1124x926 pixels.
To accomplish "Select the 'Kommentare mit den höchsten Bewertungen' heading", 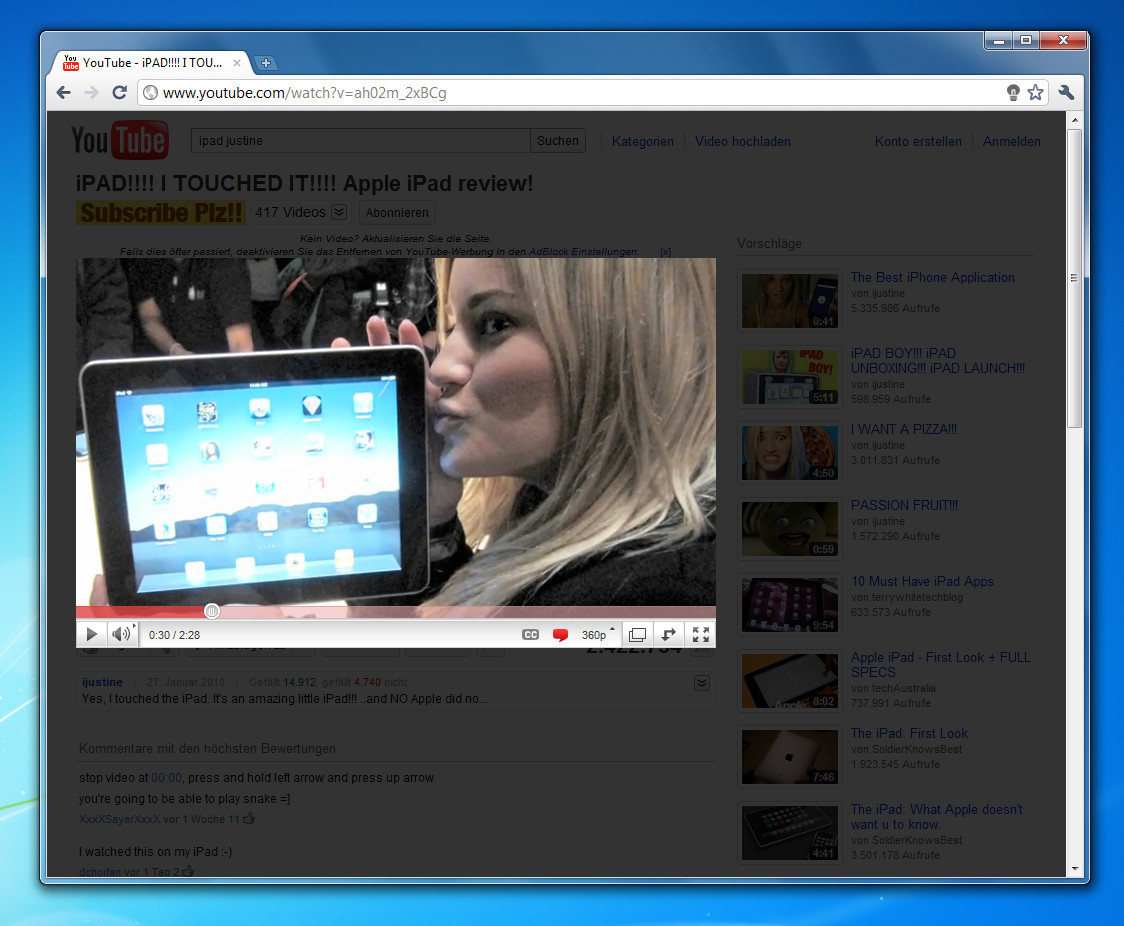I will pos(207,748).
